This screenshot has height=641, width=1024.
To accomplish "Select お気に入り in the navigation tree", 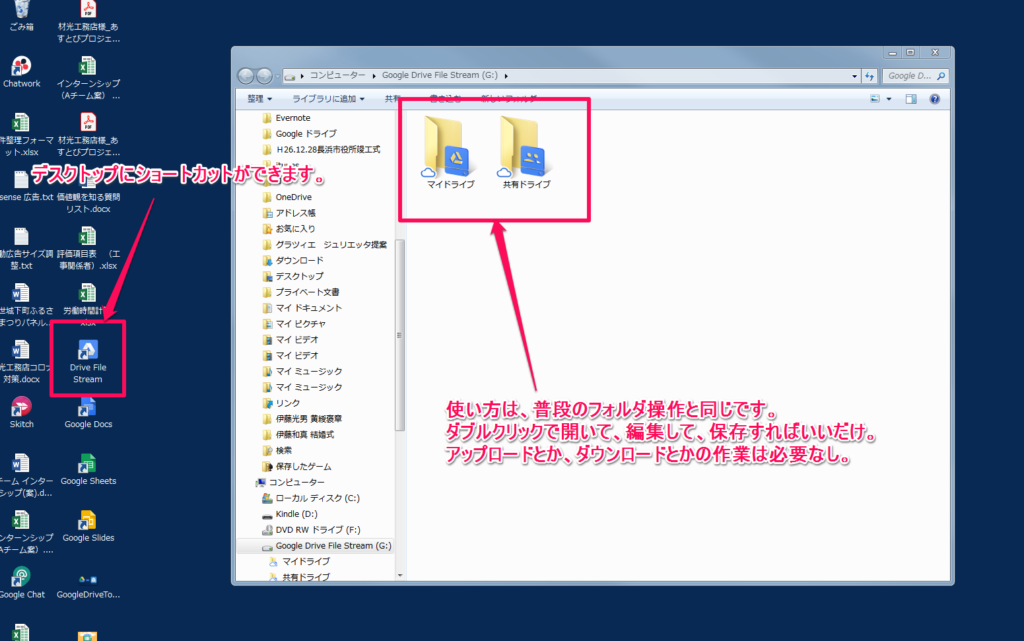I will pos(295,229).
